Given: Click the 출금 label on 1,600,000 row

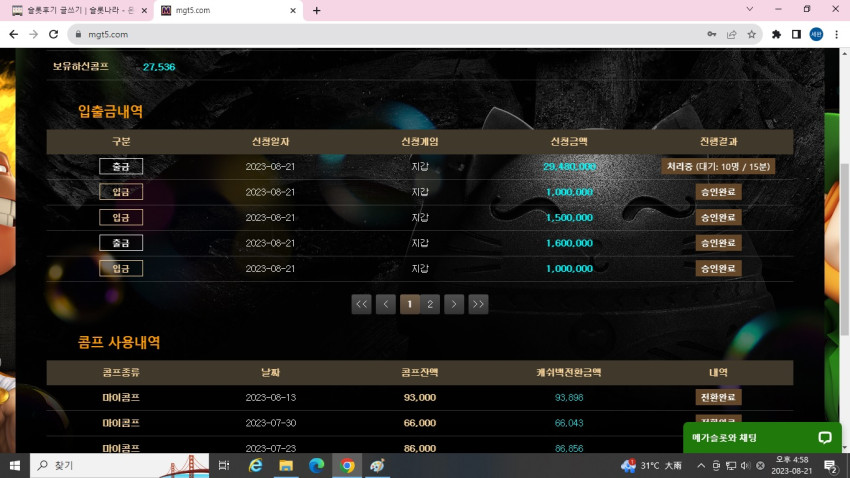Looking at the screenshot, I should tap(121, 243).
